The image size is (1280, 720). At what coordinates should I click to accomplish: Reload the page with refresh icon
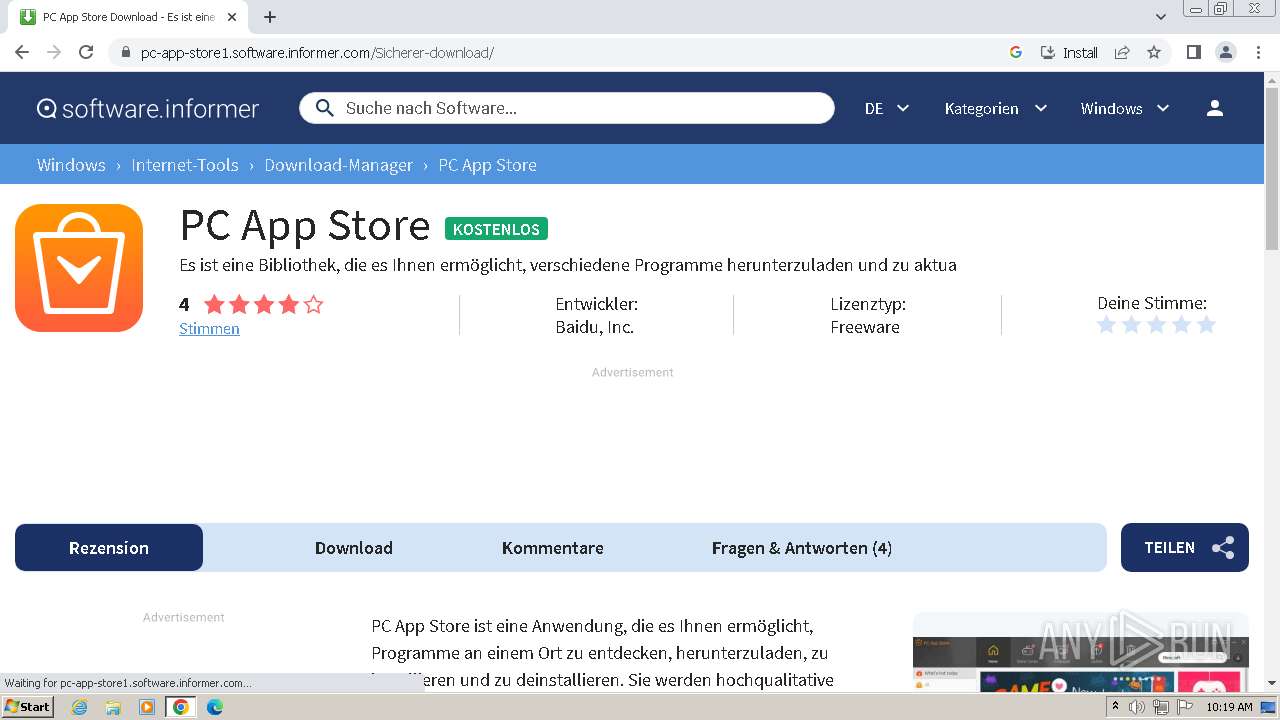point(86,53)
